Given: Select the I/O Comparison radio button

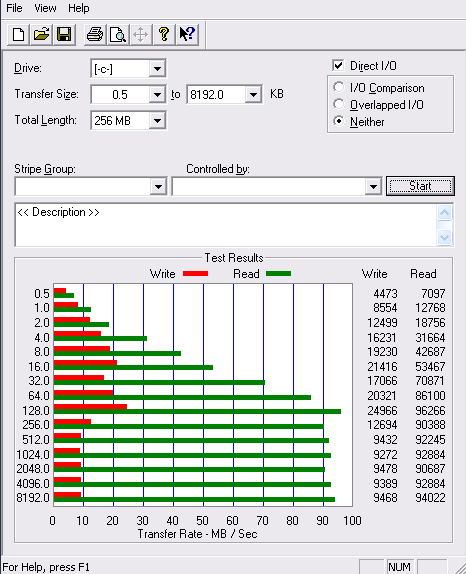Looking at the screenshot, I should (x=339, y=87).
